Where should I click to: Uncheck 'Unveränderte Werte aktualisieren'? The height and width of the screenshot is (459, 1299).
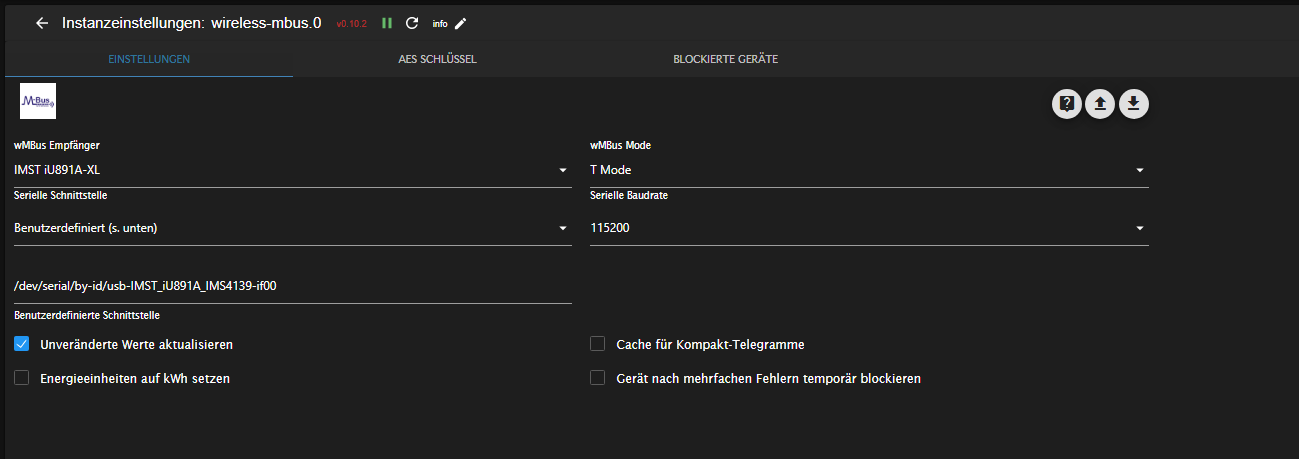click(x=22, y=344)
